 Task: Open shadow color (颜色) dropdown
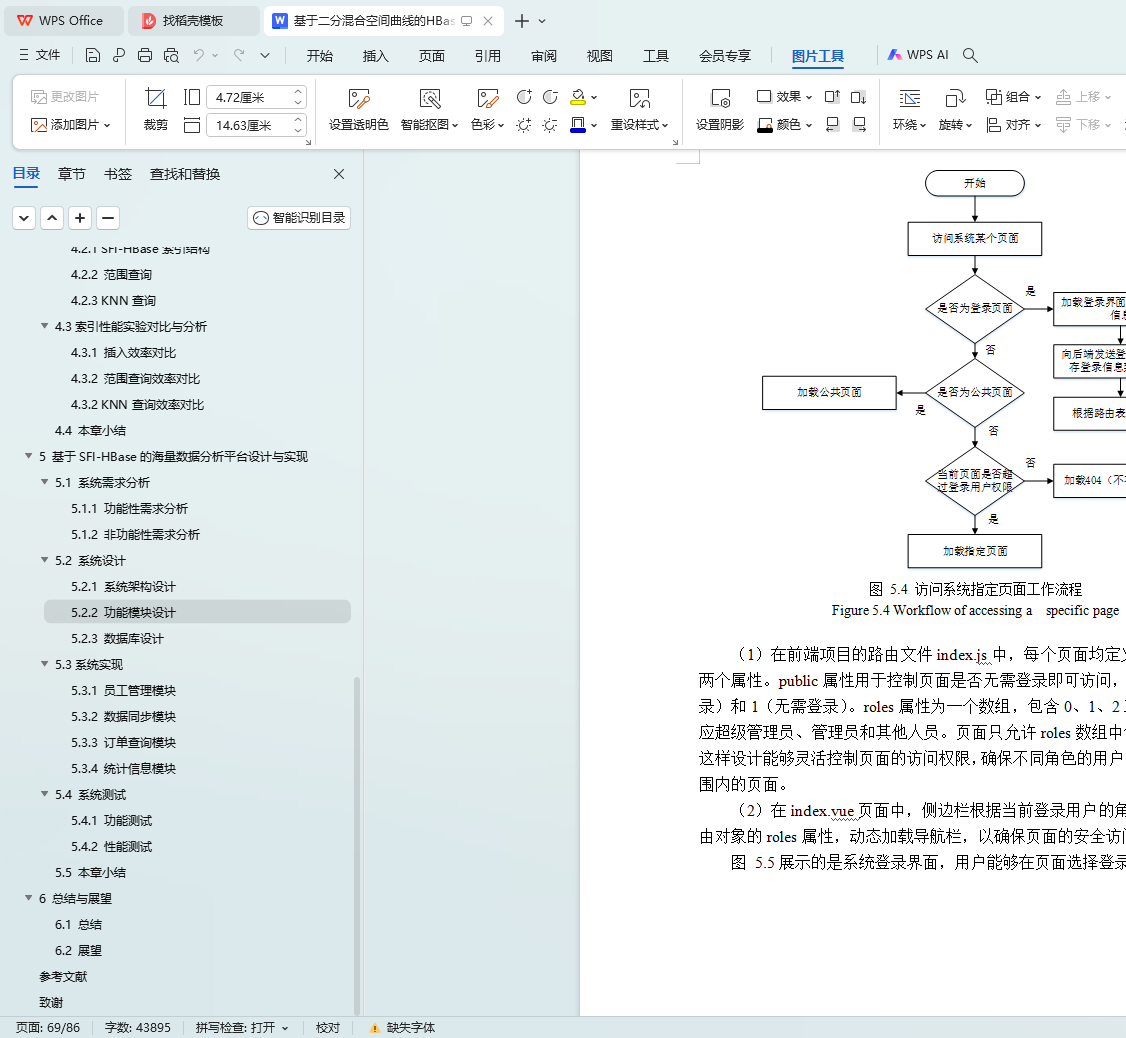point(785,125)
